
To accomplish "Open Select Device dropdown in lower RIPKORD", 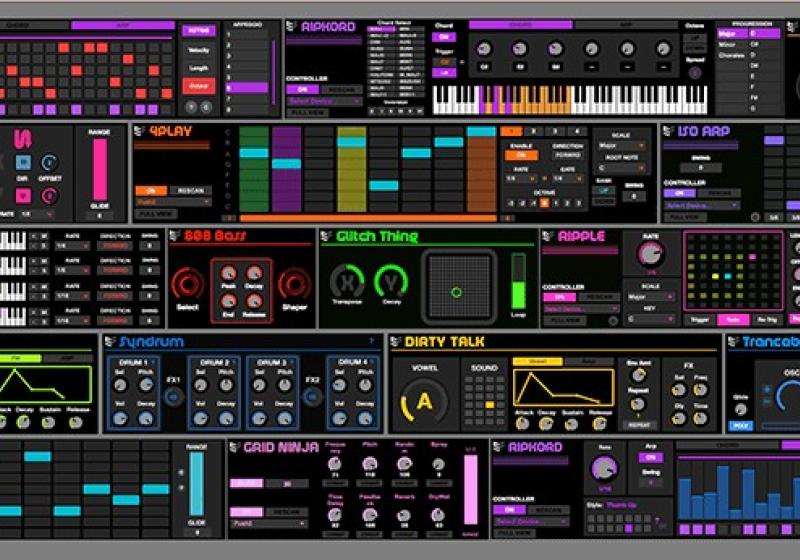I will [x=531, y=521].
